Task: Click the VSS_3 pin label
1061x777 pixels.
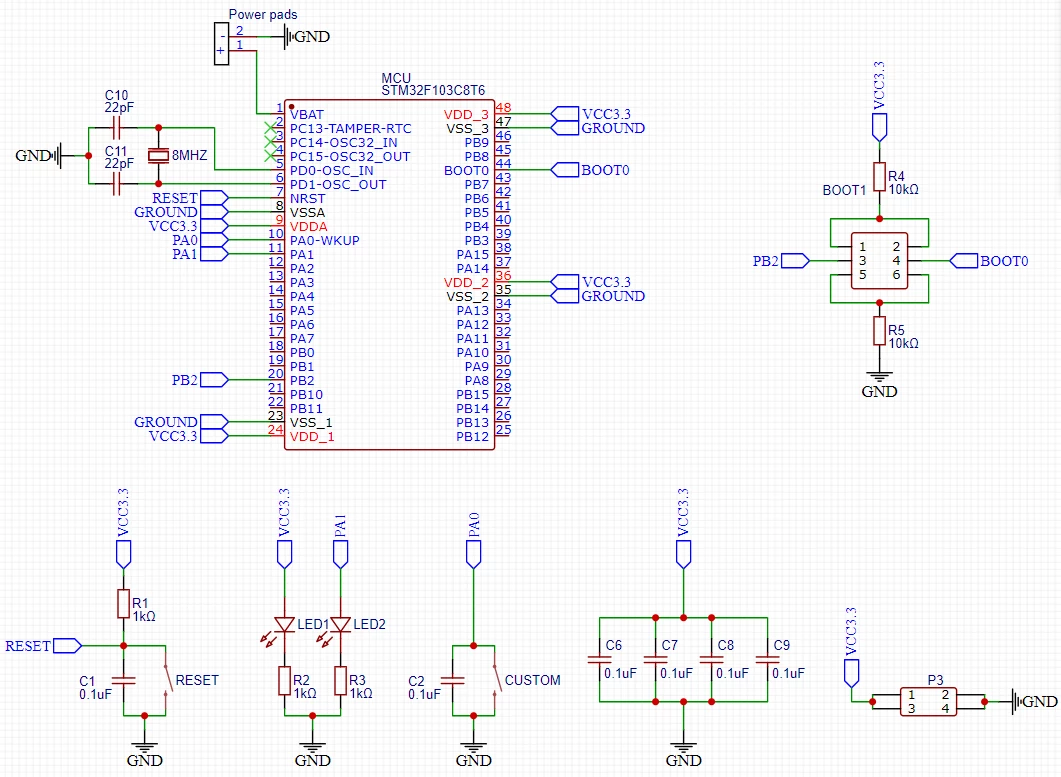Action: point(467,129)
